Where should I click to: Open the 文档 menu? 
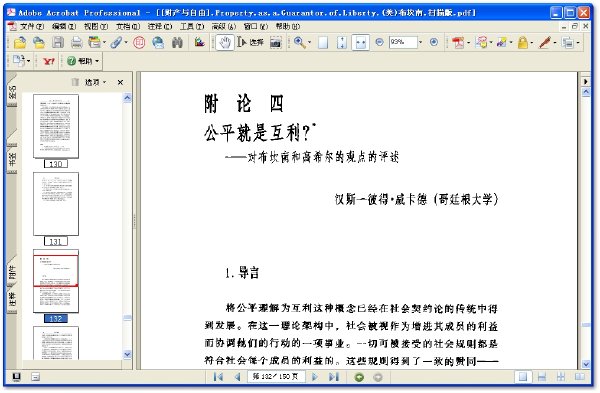(x=128, y=26)
